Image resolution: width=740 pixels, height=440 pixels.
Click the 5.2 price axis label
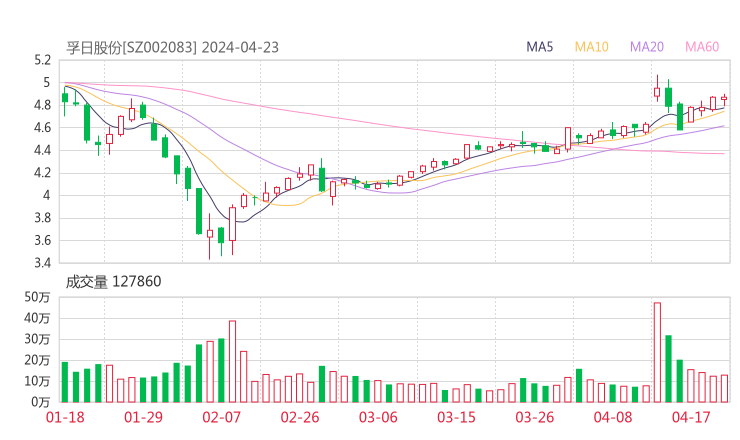click(x=42, y=60)
